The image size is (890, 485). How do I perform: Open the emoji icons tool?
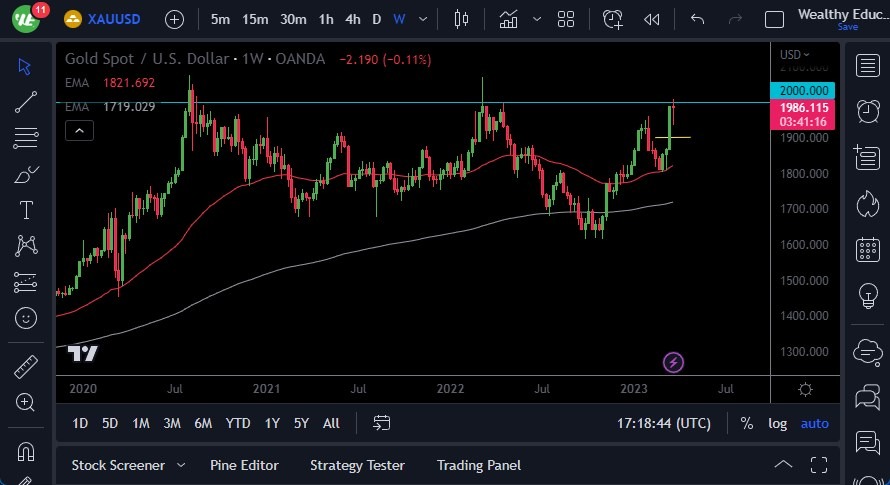coord(26,318)
